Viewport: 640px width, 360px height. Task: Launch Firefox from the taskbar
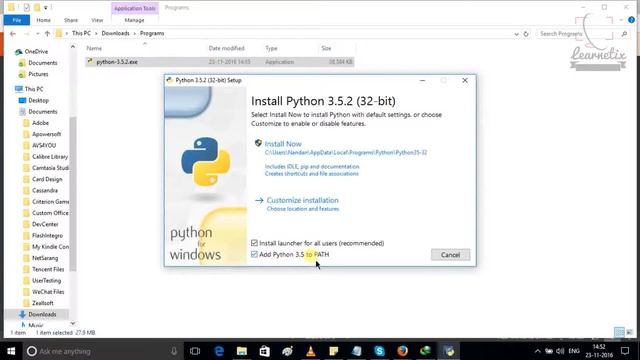pyautogui.click(x=402, y=351)
